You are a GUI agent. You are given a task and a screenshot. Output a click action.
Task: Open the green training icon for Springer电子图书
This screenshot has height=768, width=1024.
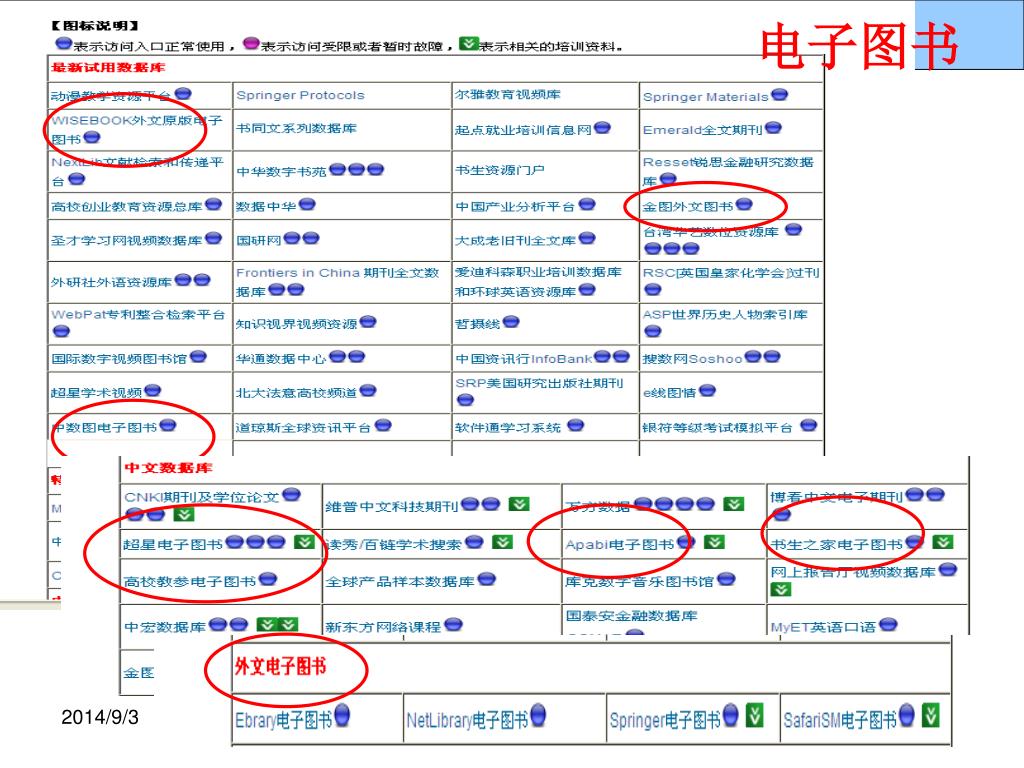(x=754, y=716)
